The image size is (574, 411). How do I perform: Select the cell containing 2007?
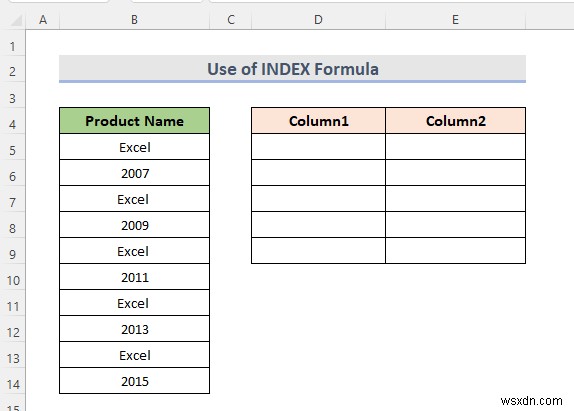134,173
